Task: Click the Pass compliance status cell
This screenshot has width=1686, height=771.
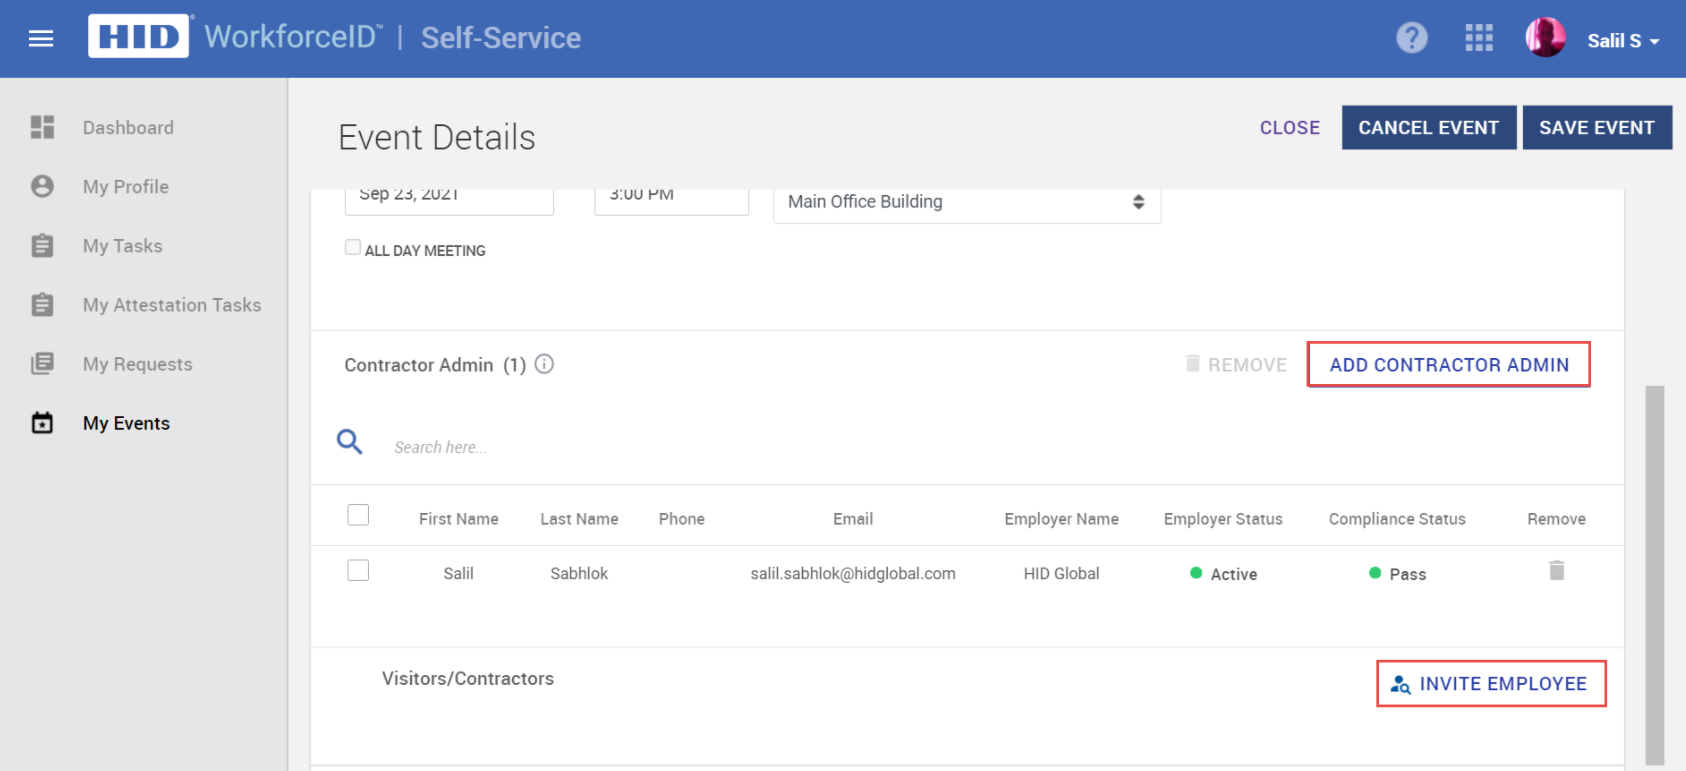Action: pos(1398,574)
